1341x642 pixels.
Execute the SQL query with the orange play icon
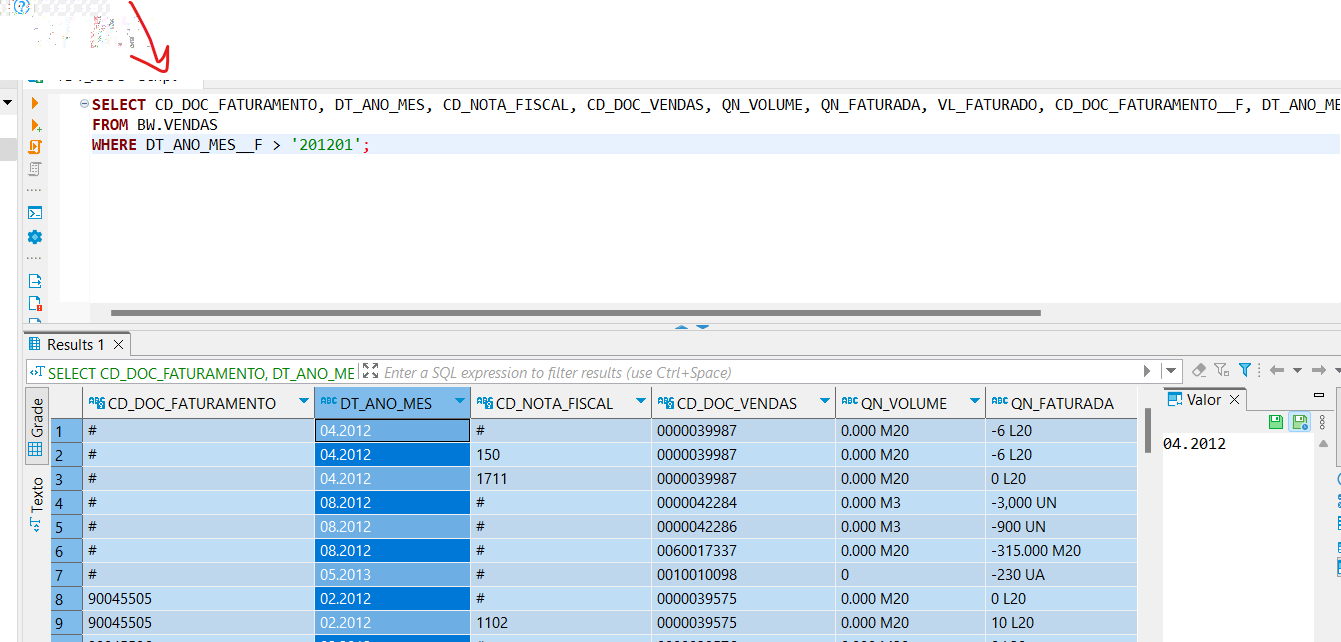[35, 103]
